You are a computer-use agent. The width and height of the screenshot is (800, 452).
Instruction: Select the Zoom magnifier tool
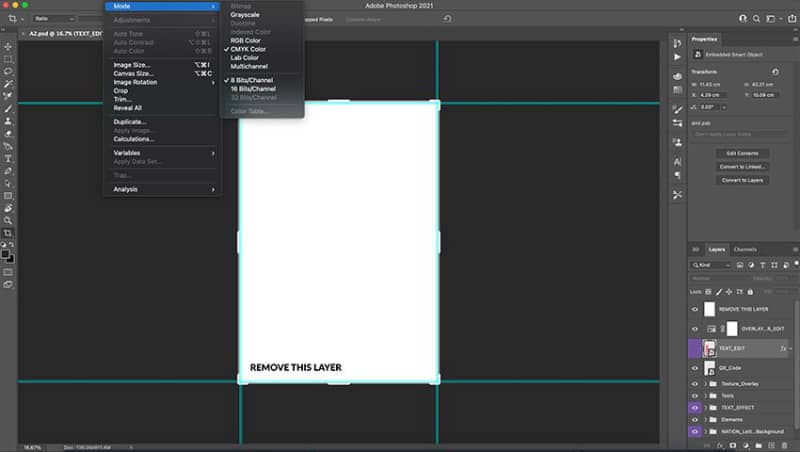coord(8,221)
